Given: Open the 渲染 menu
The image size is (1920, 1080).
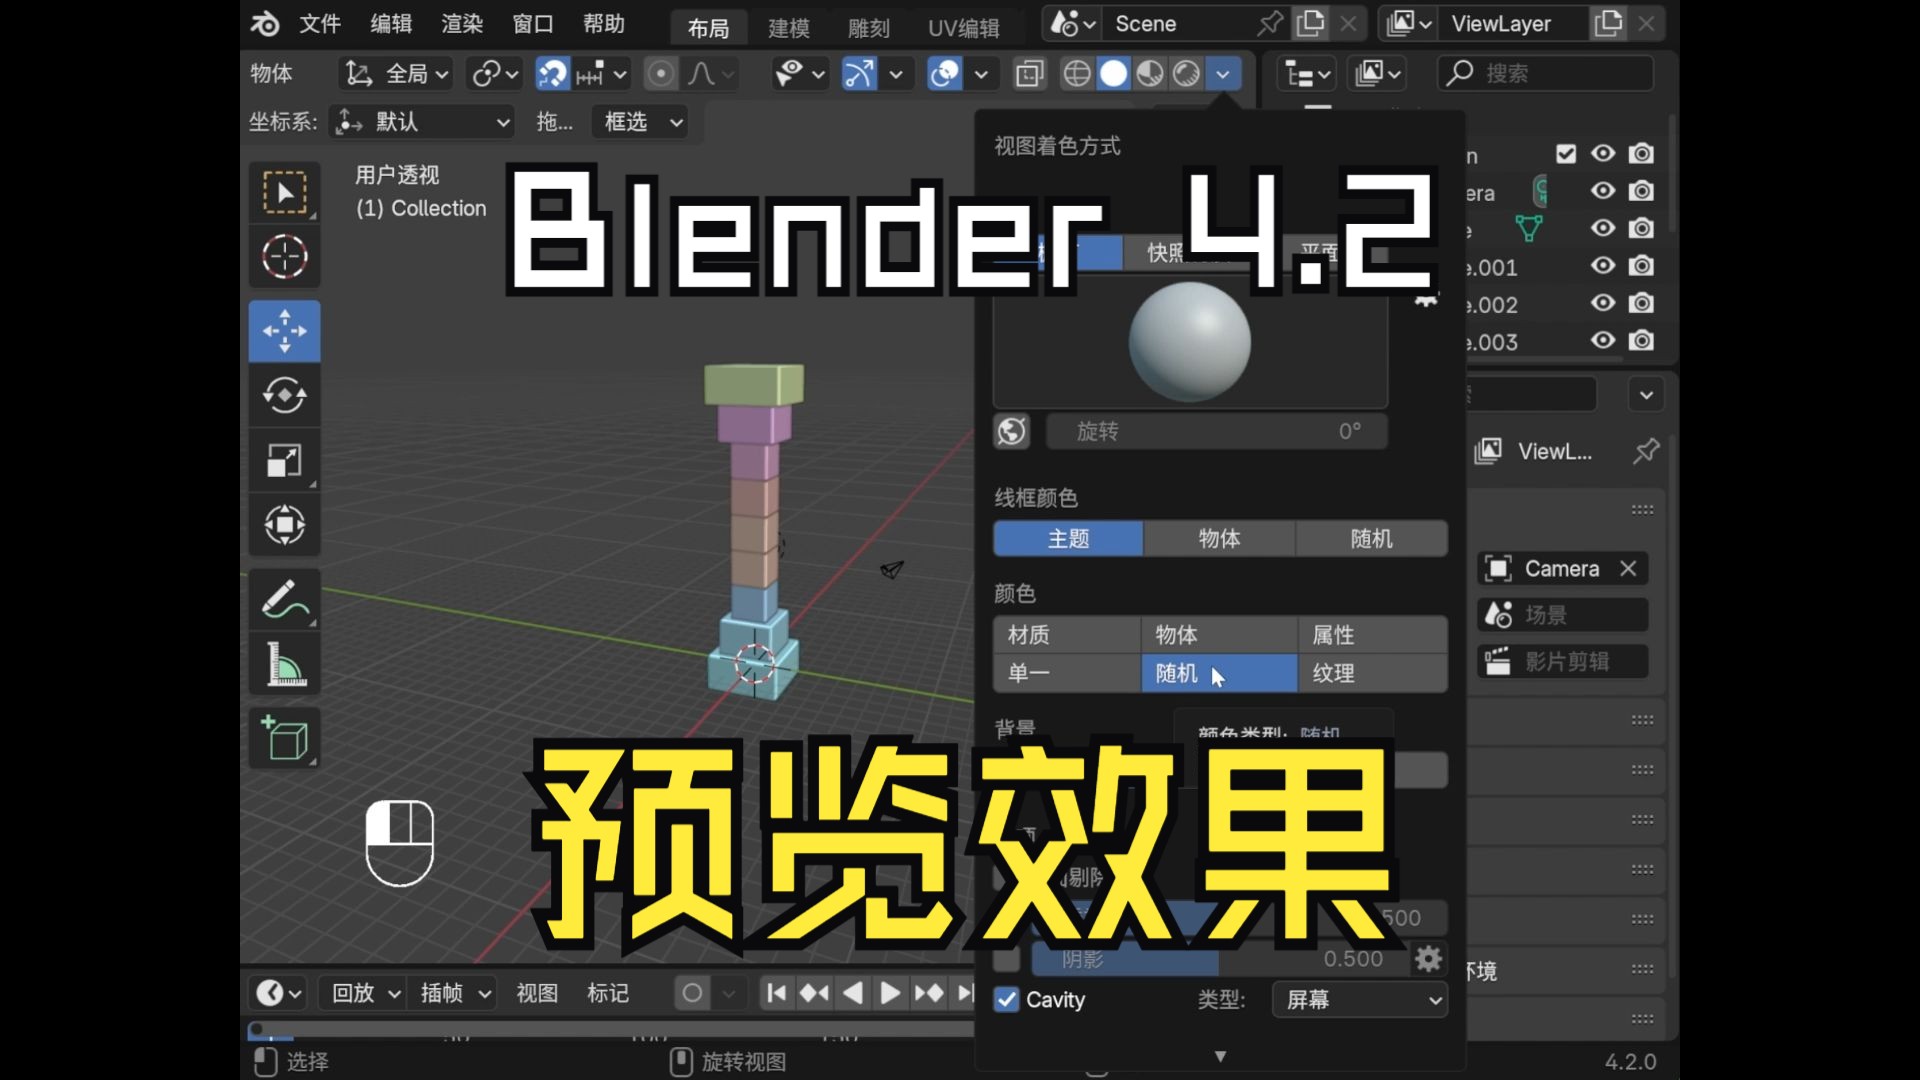Looking at the screenshot, I should 461,23.
